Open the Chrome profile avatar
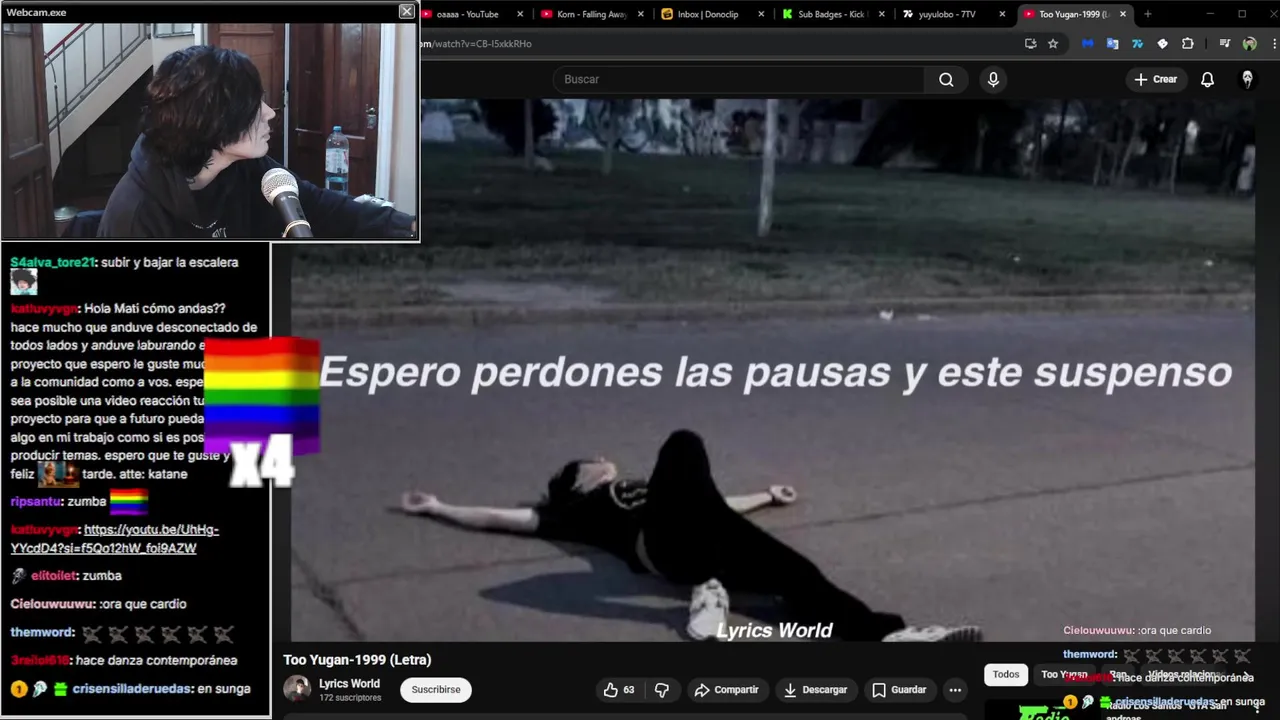This screenshot has height=720, width=1280. point(1249,44)
